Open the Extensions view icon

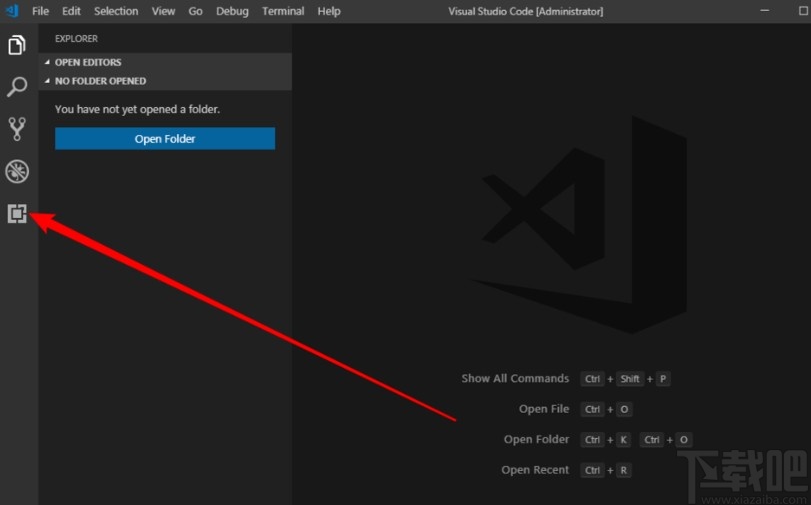coord(17,213)
